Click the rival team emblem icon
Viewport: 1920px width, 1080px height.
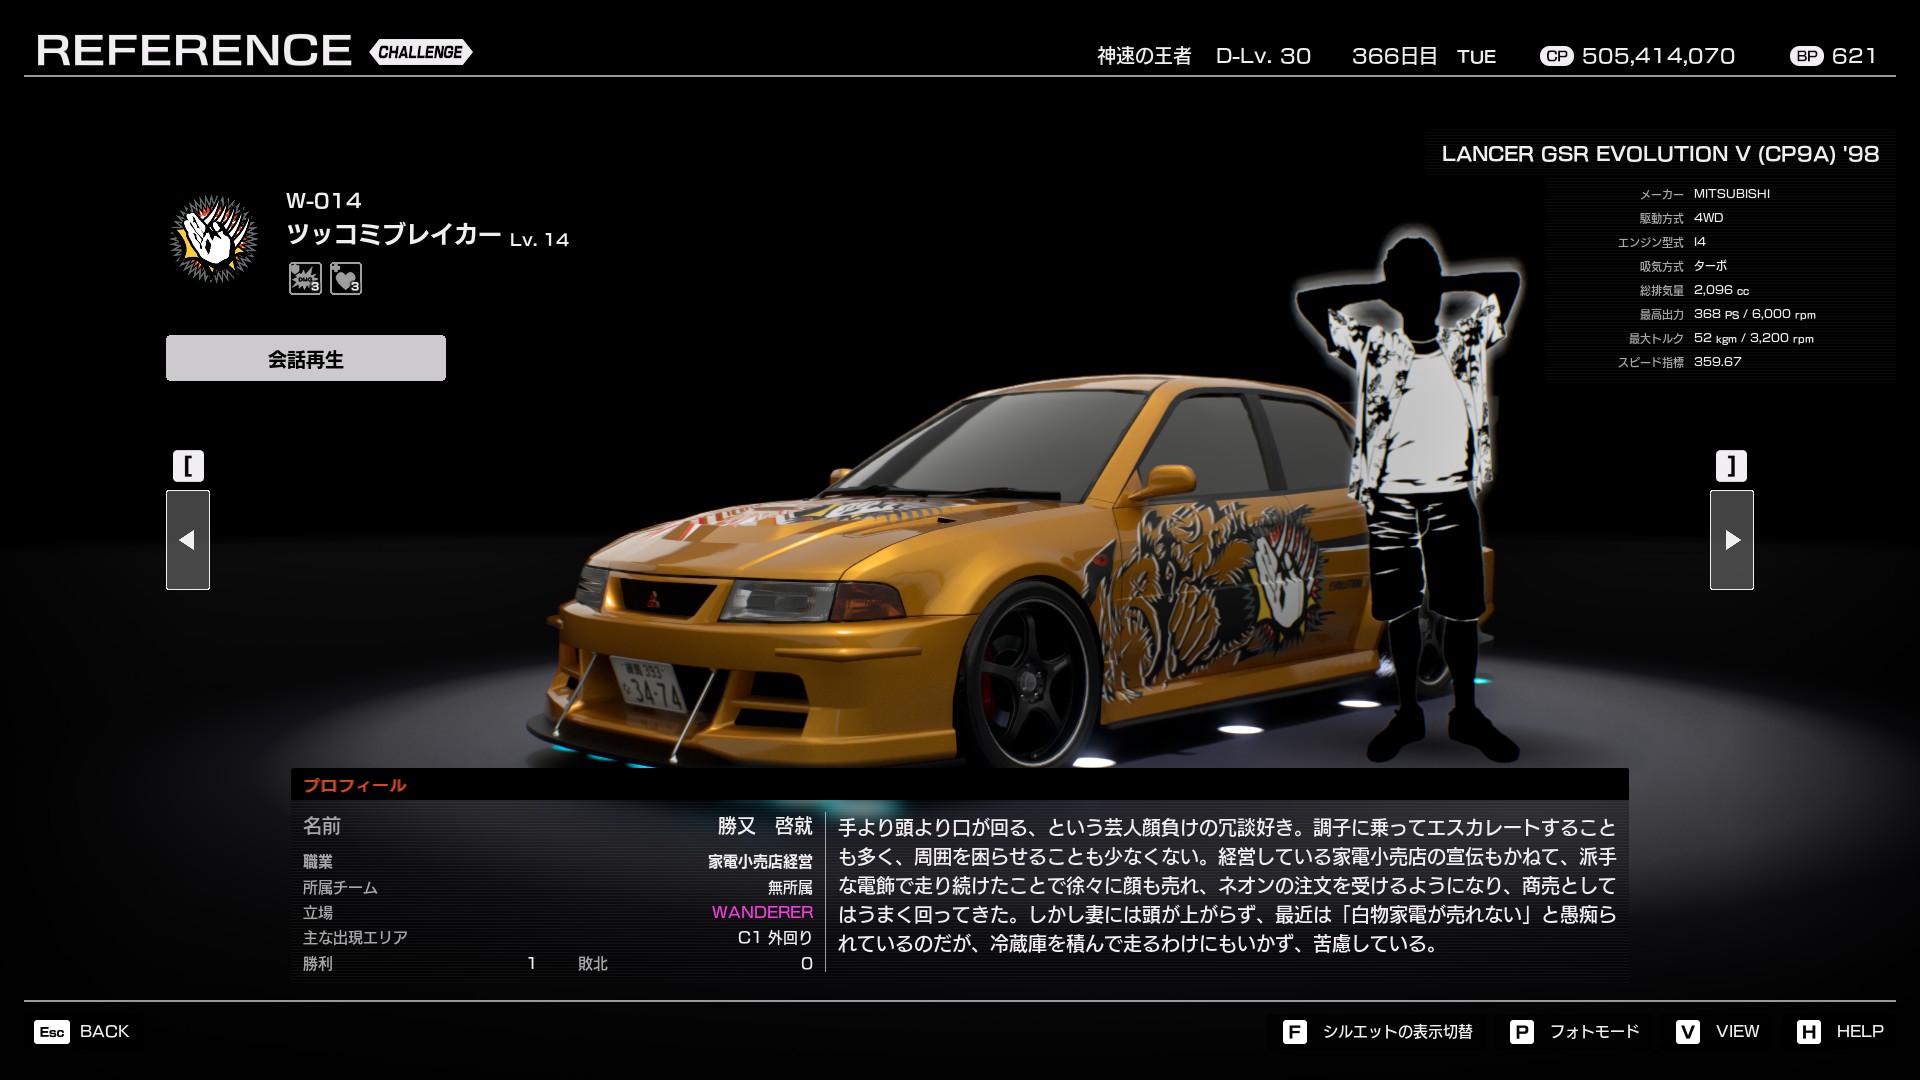(x=214, y=239)
